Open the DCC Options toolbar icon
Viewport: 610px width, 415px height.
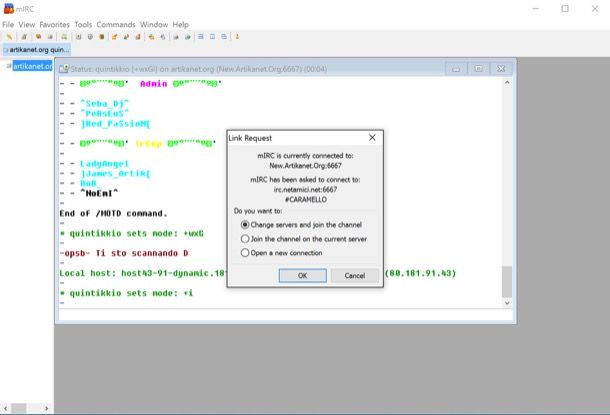click(138, 37)
